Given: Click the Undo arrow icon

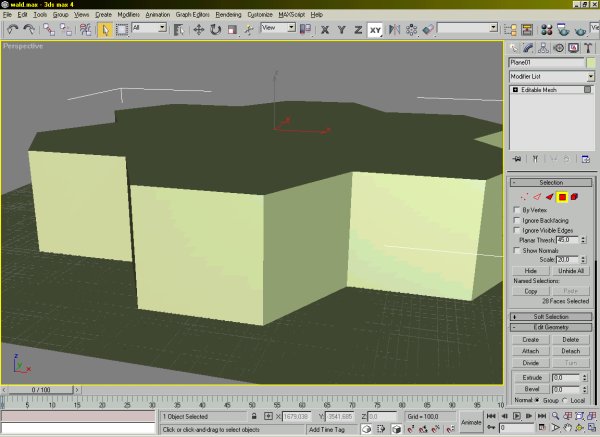Looking at the screenshot, I should pos(12,30).
